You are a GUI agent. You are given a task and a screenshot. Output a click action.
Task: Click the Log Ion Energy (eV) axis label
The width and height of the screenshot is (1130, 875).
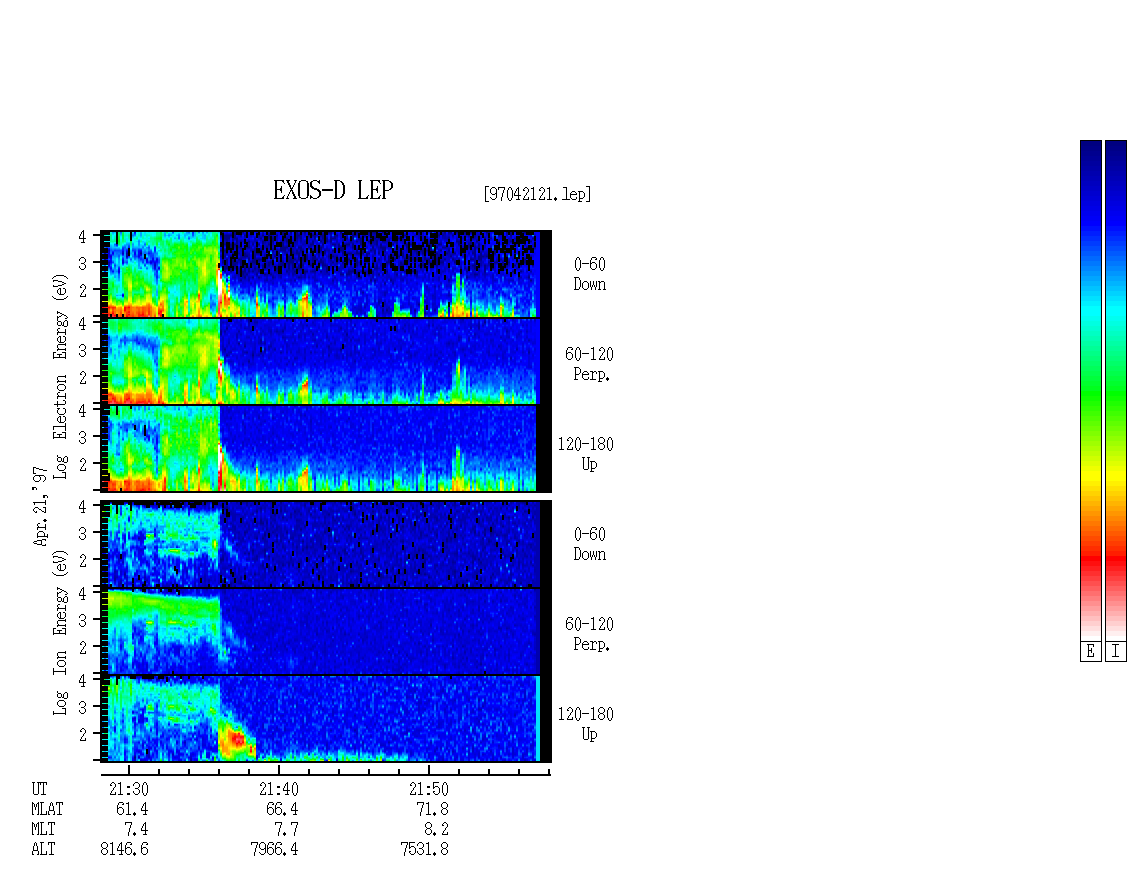[61, 633]
